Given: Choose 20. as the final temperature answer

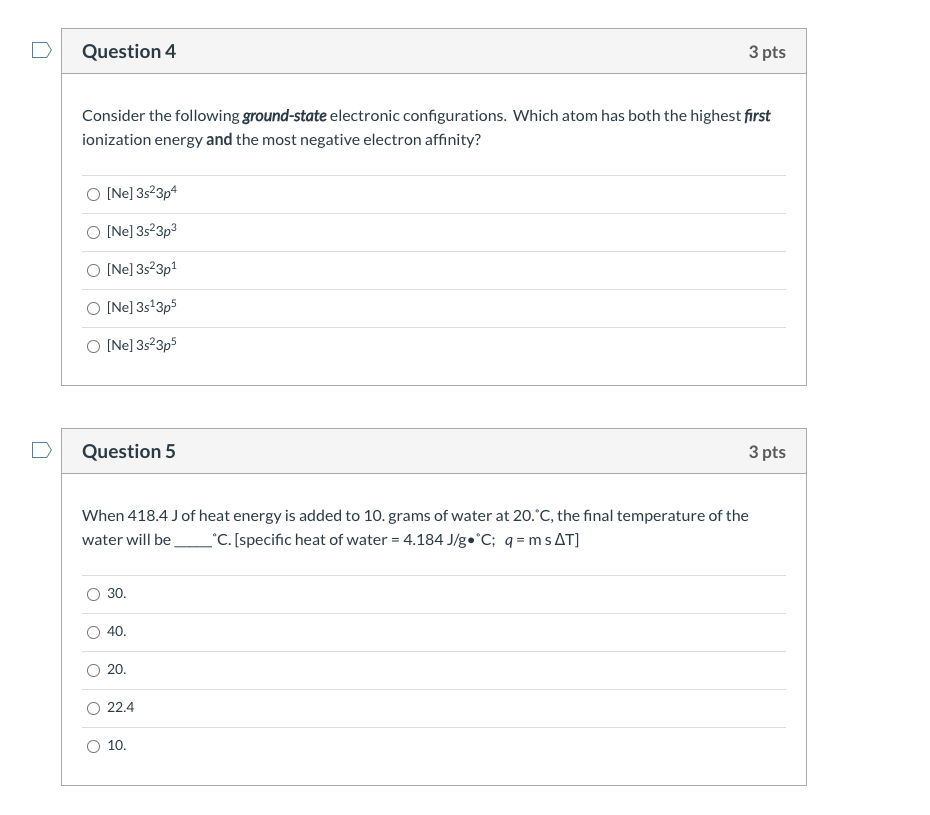Looking at the screenshot, I should click(93, 670).
